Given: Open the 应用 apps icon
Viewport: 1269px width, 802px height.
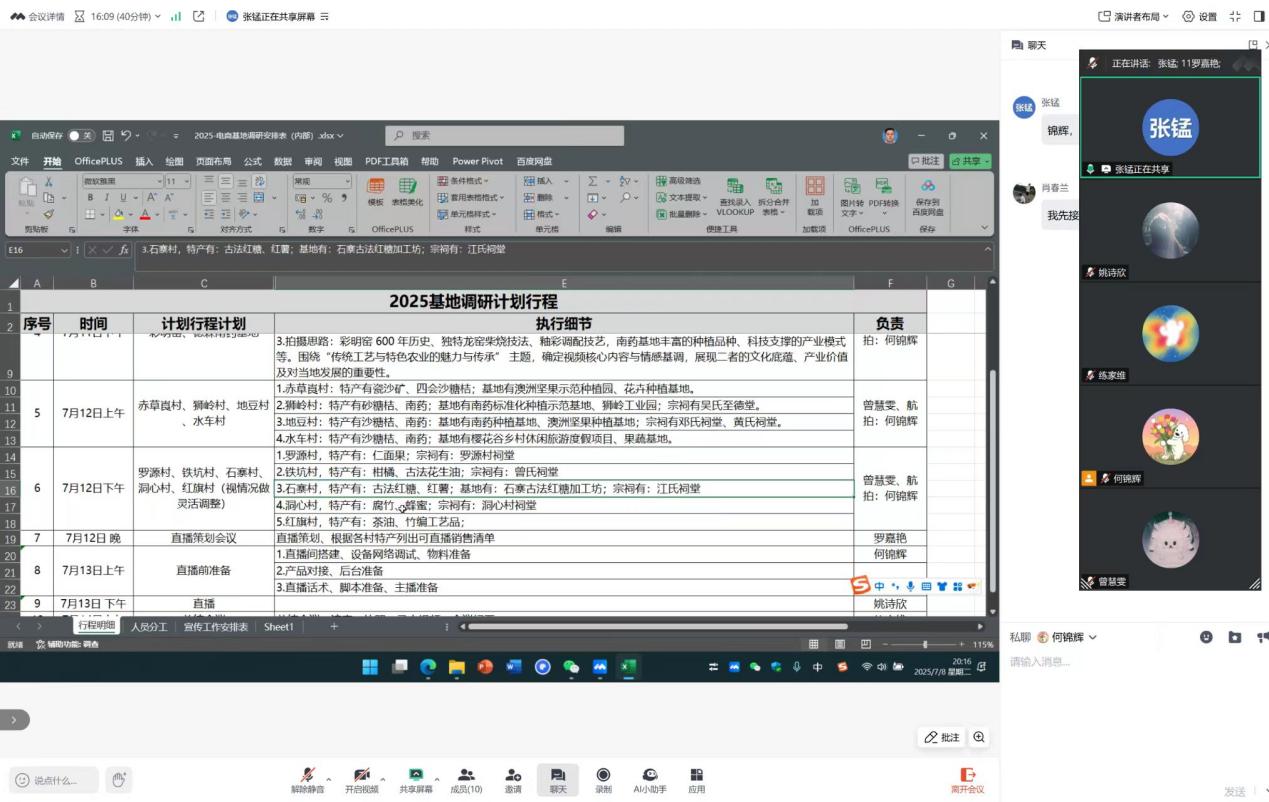Looking at the screenshot, I should click(x=696, y=779).
